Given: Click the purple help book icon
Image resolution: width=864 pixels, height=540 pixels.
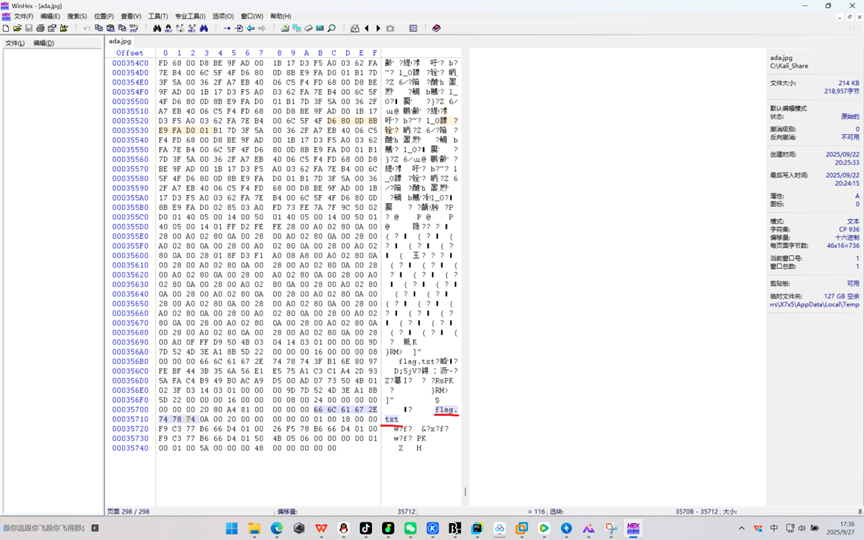Looking at the screenshot, I should (x=436, y=28).
